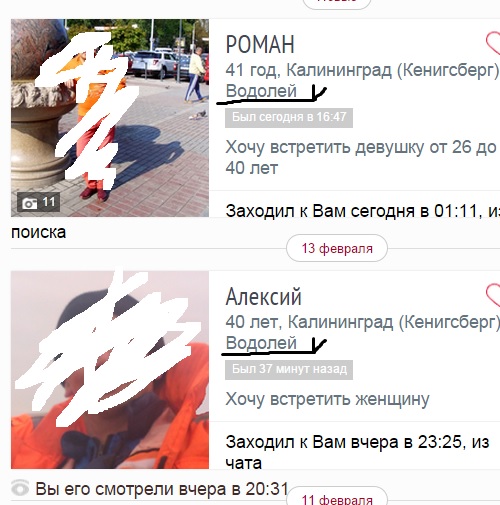Image resolution: width=500 pixels, height=505 pixels.
Task: Select the 13 февраля date pill
Action: pos(337,248)
